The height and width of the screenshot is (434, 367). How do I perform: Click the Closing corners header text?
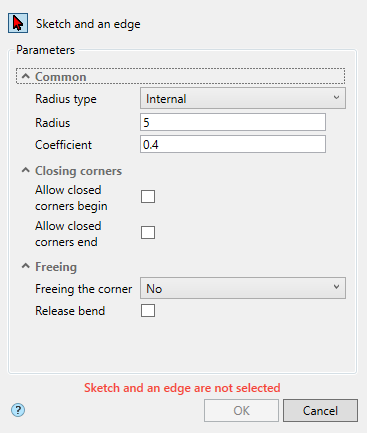coord(78,171)
